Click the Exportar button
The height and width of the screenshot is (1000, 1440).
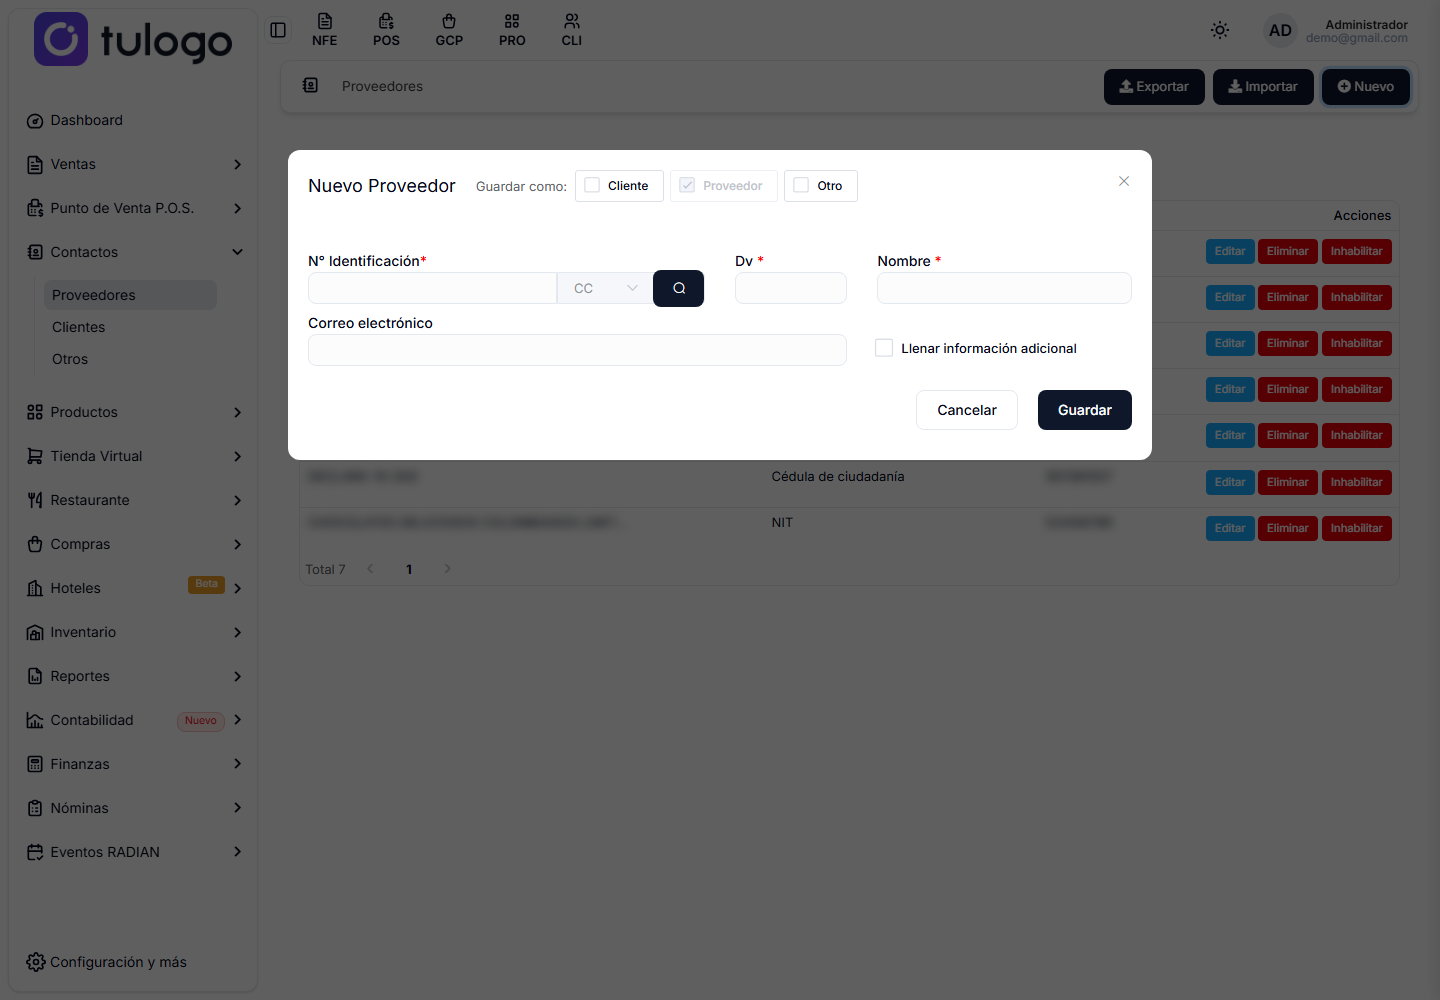[1154, 87]
